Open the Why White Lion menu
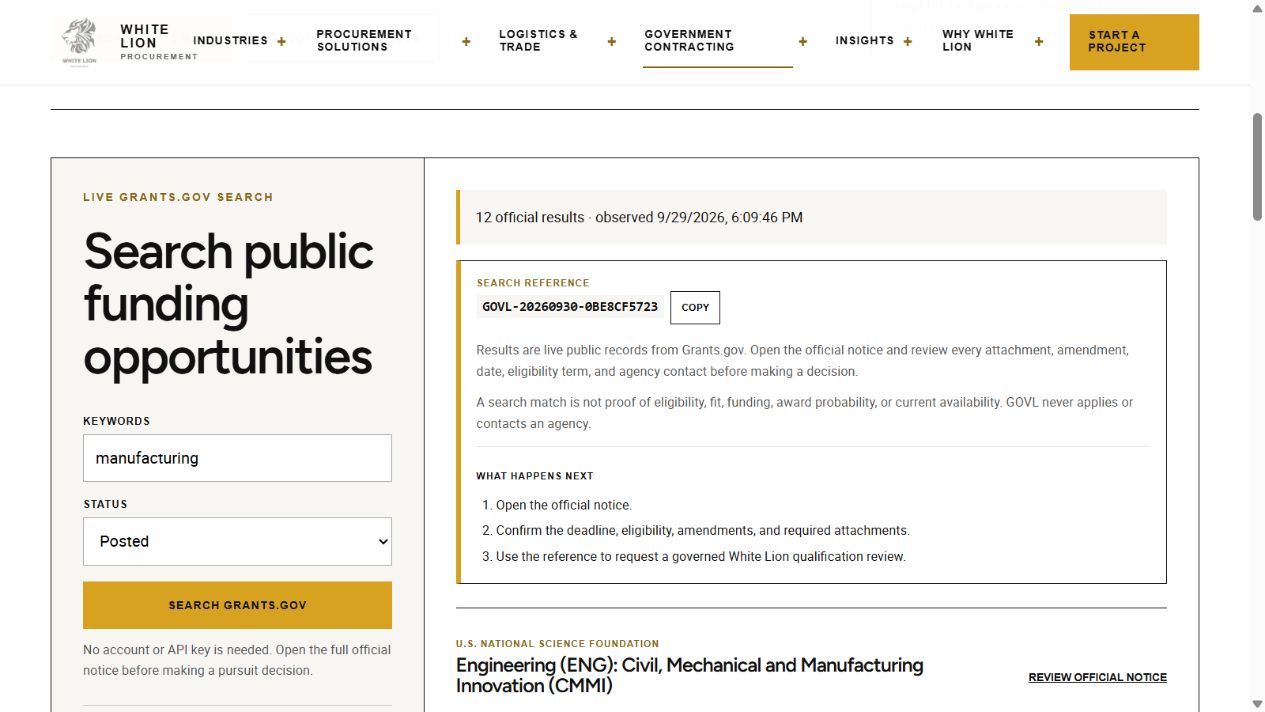 pos(977,40)
